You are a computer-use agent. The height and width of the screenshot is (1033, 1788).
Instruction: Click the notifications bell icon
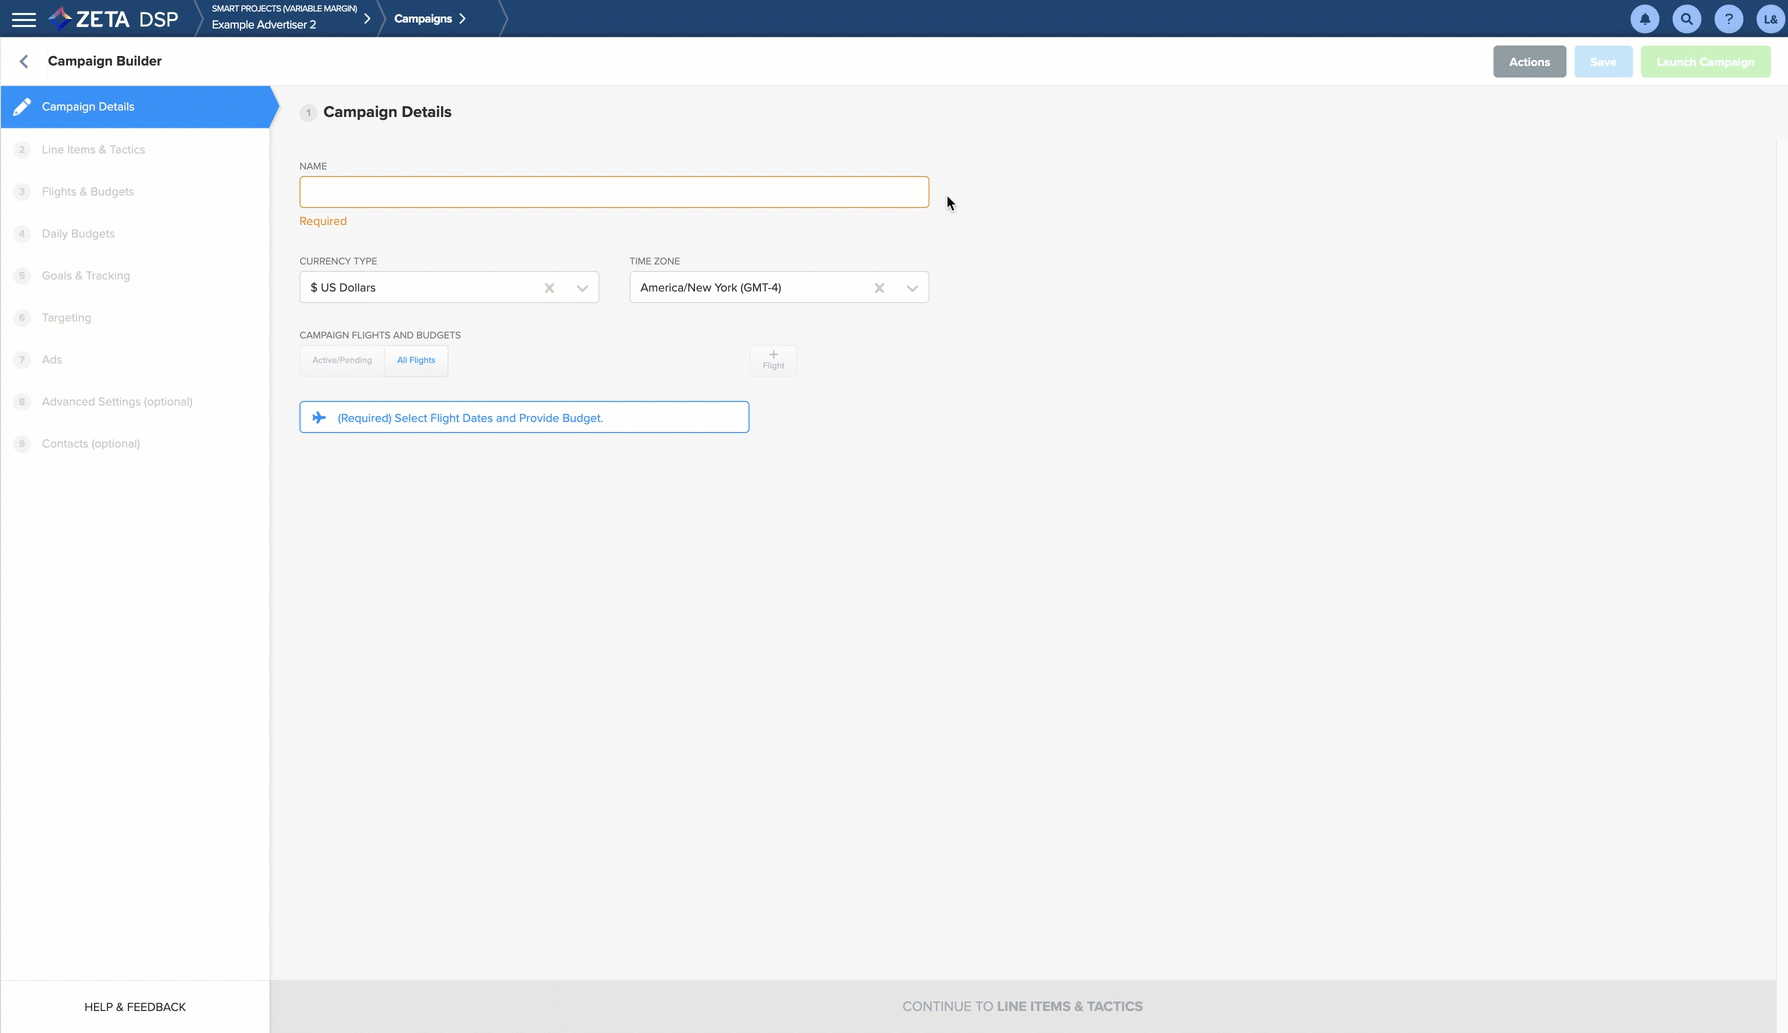1644,19
